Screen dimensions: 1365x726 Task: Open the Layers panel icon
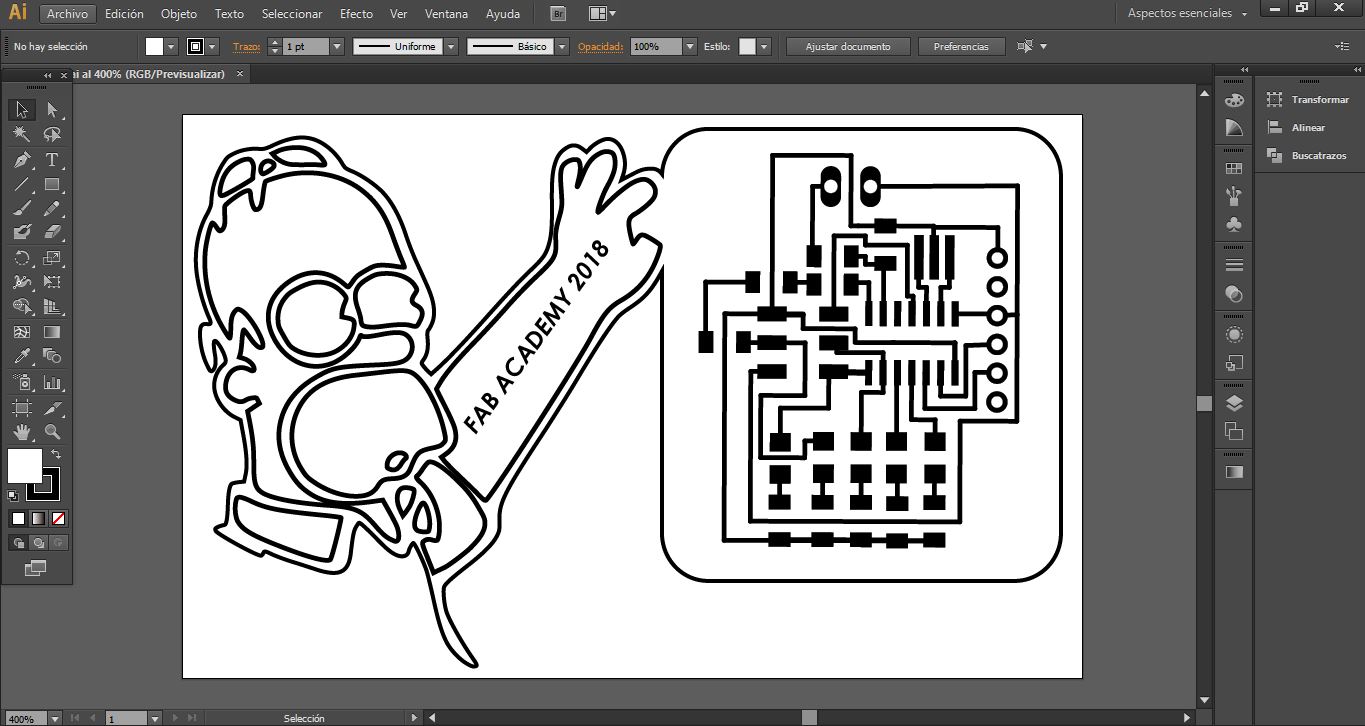click(1234, 403)
